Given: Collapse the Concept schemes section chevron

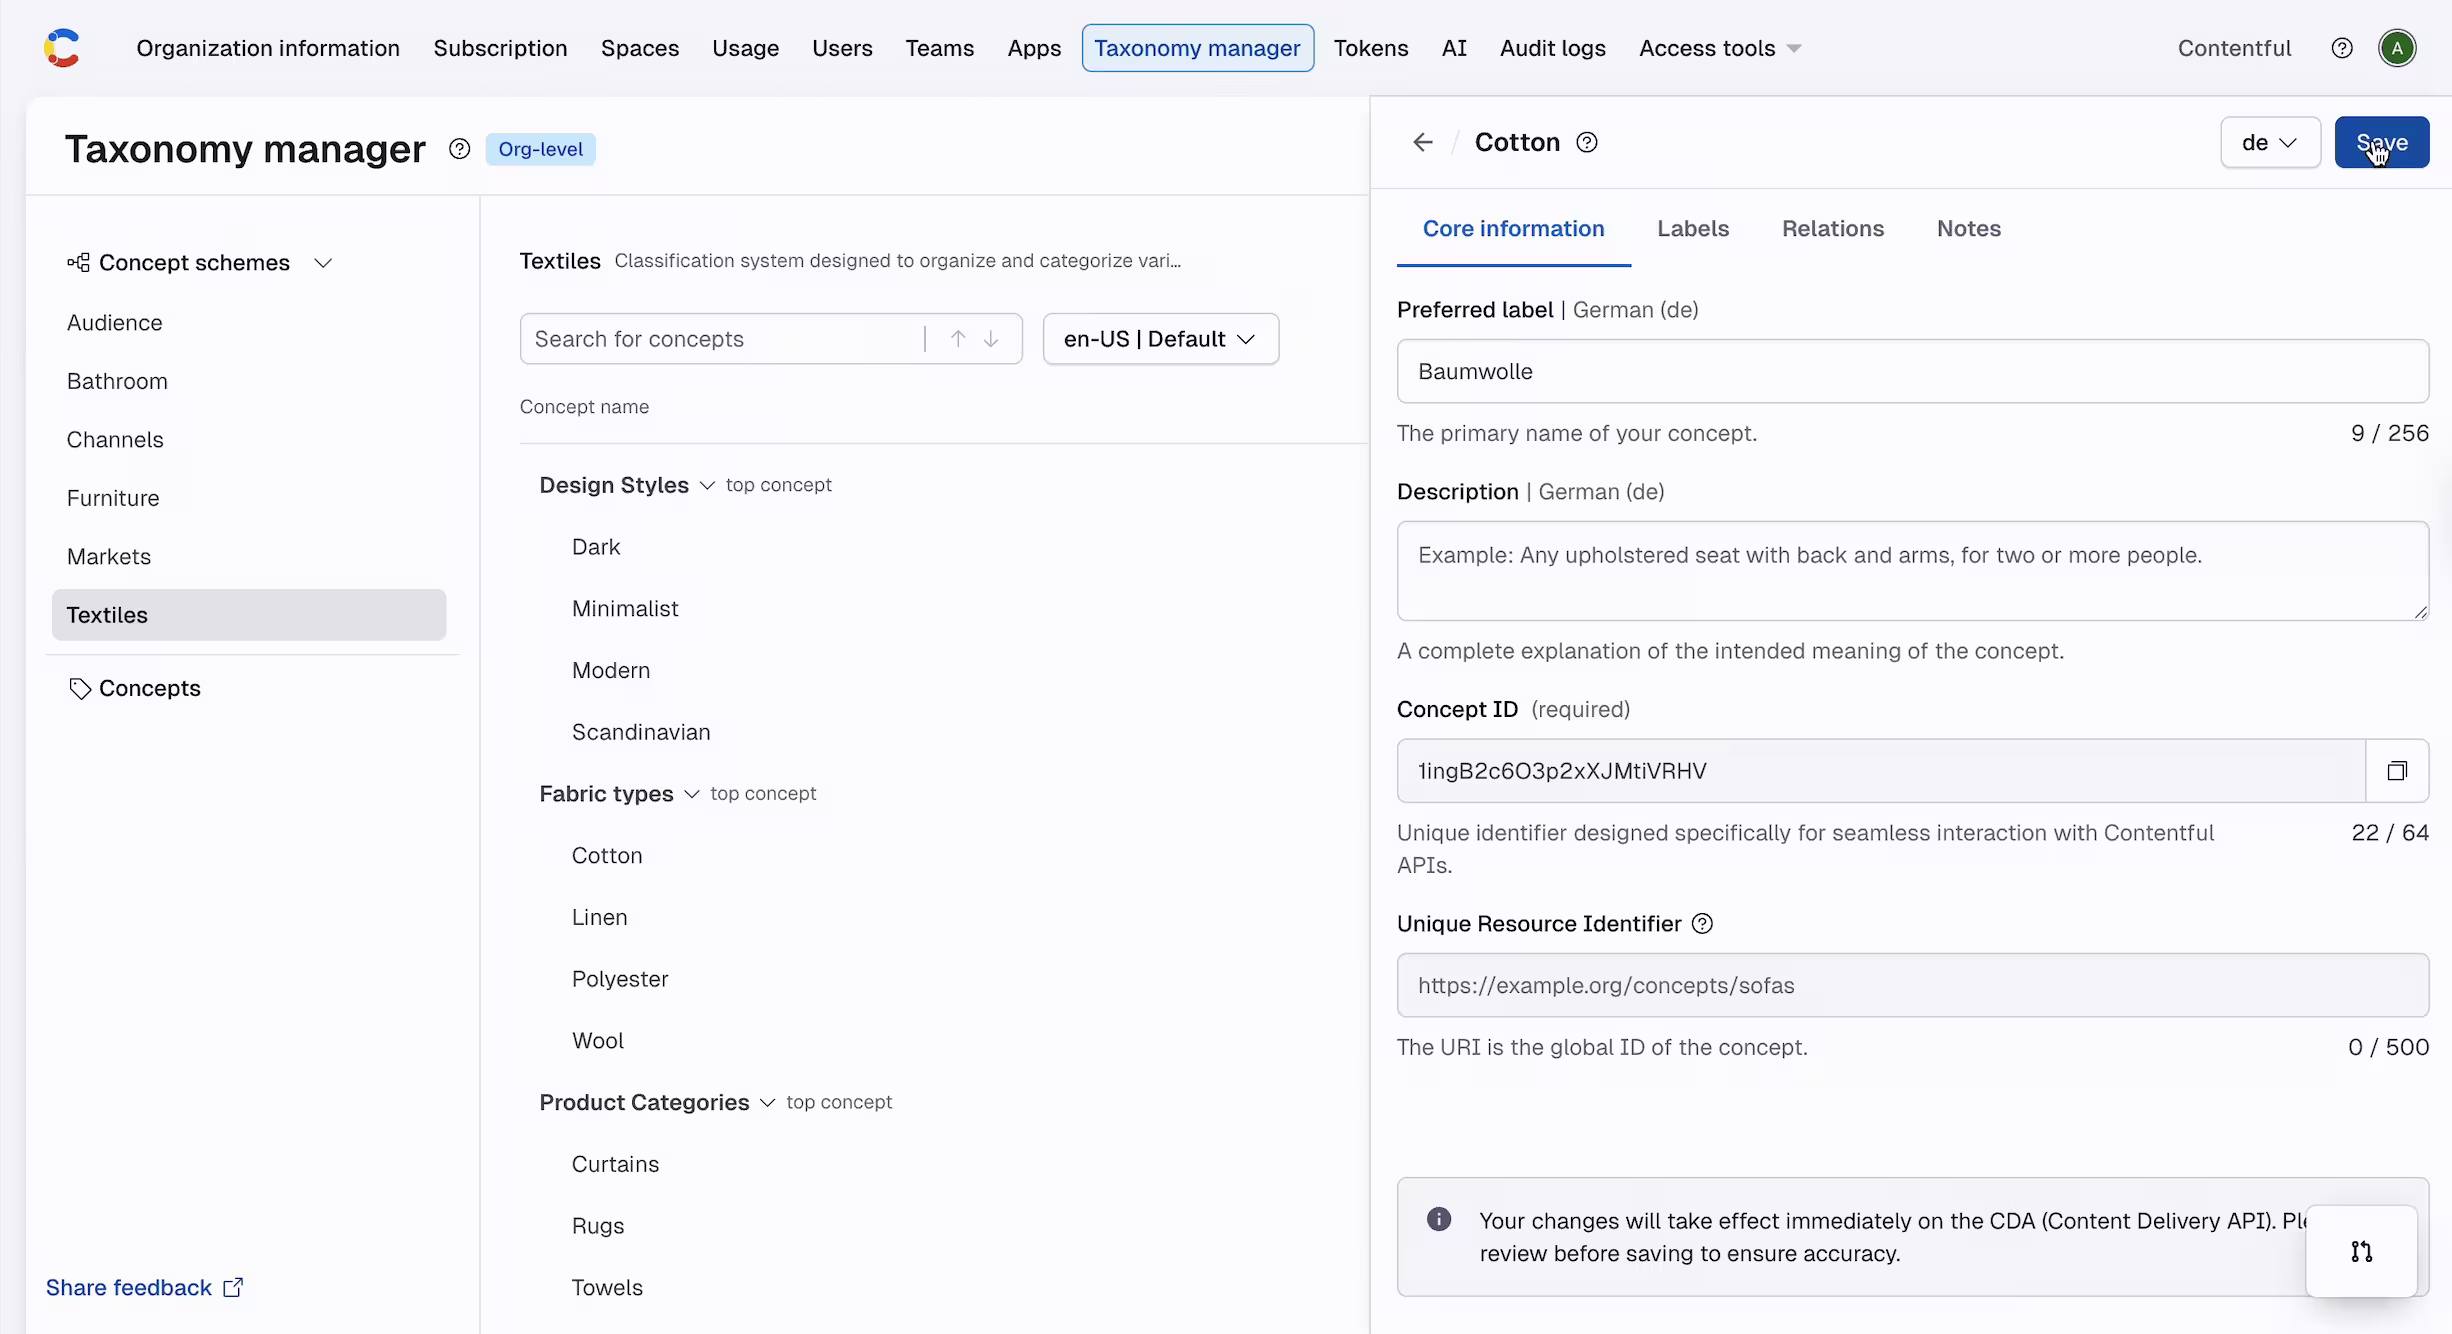Looking at the screenshot, I should (323, 263).
